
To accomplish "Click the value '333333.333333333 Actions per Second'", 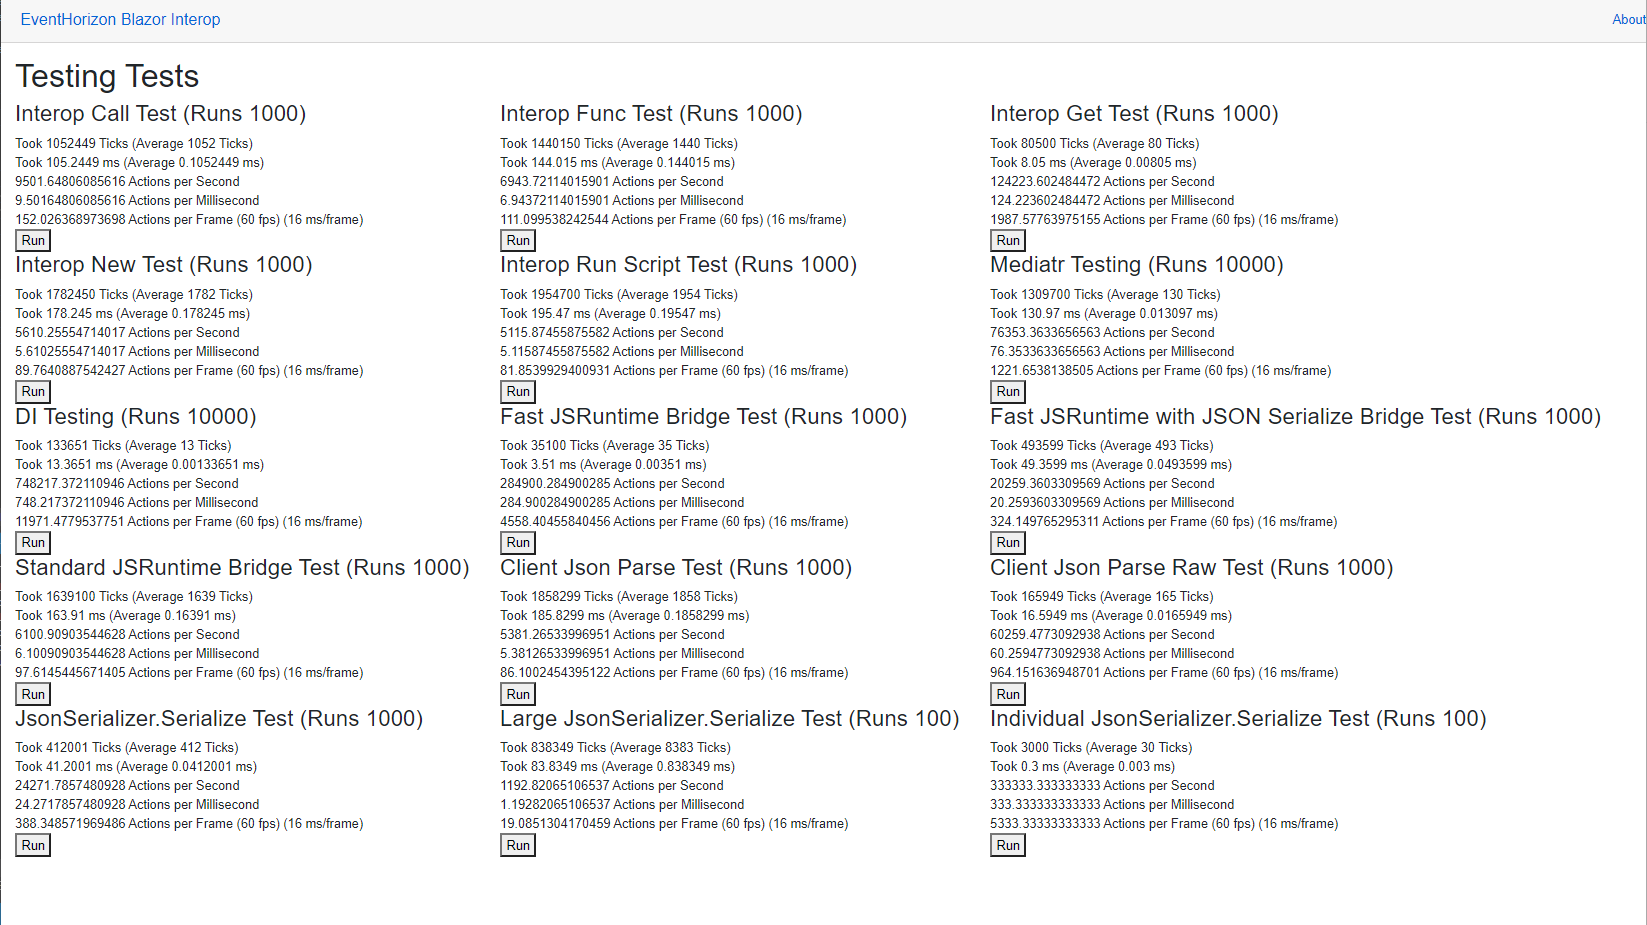I will coord(1102,786).
